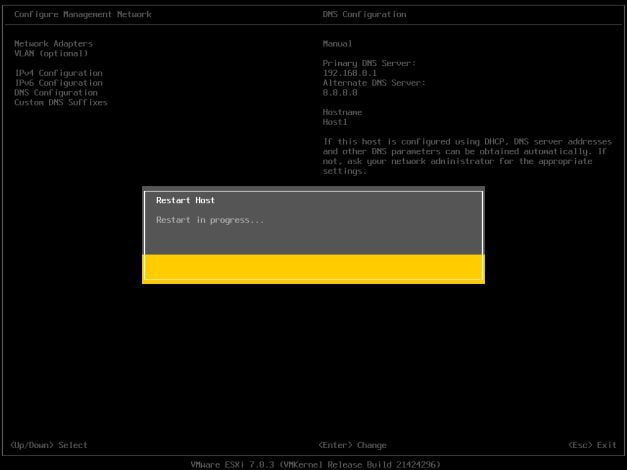Image resolution: width=627 pixels, height=470 pixels.
Task: Click the DNS Configuration panel heading
Action: 364,14
